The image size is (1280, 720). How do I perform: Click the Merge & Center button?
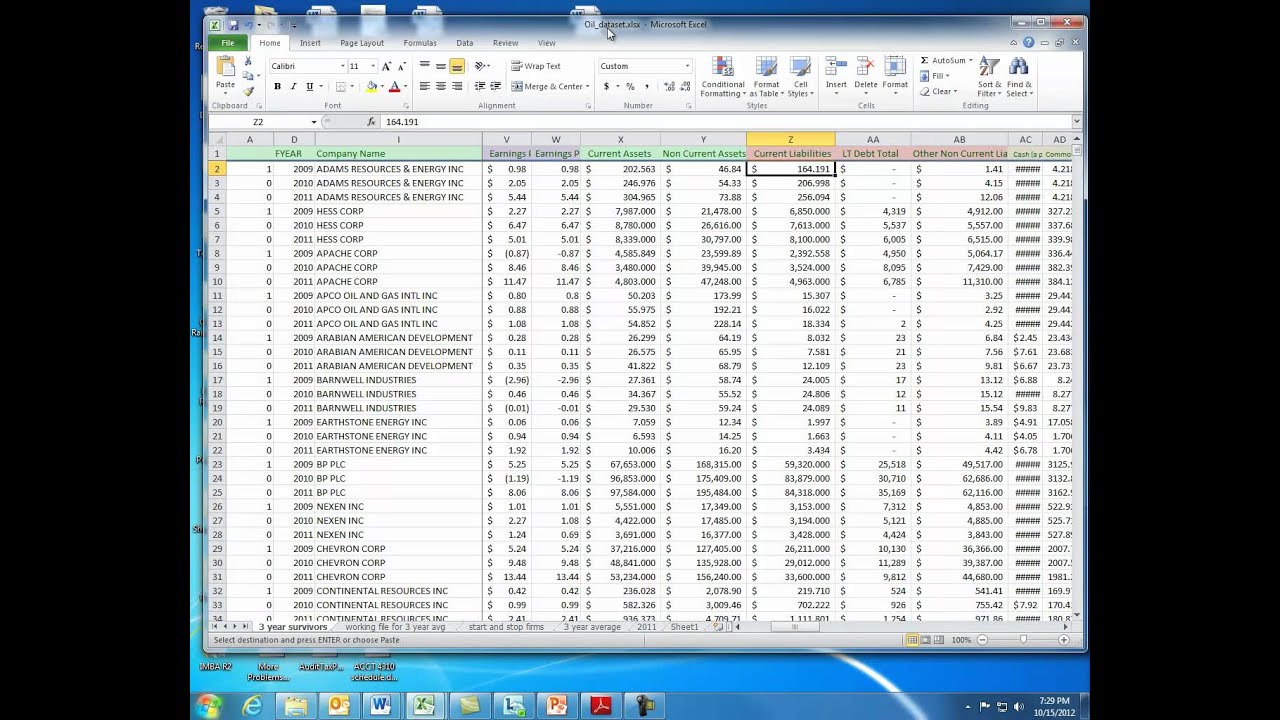tap(548, 87)
